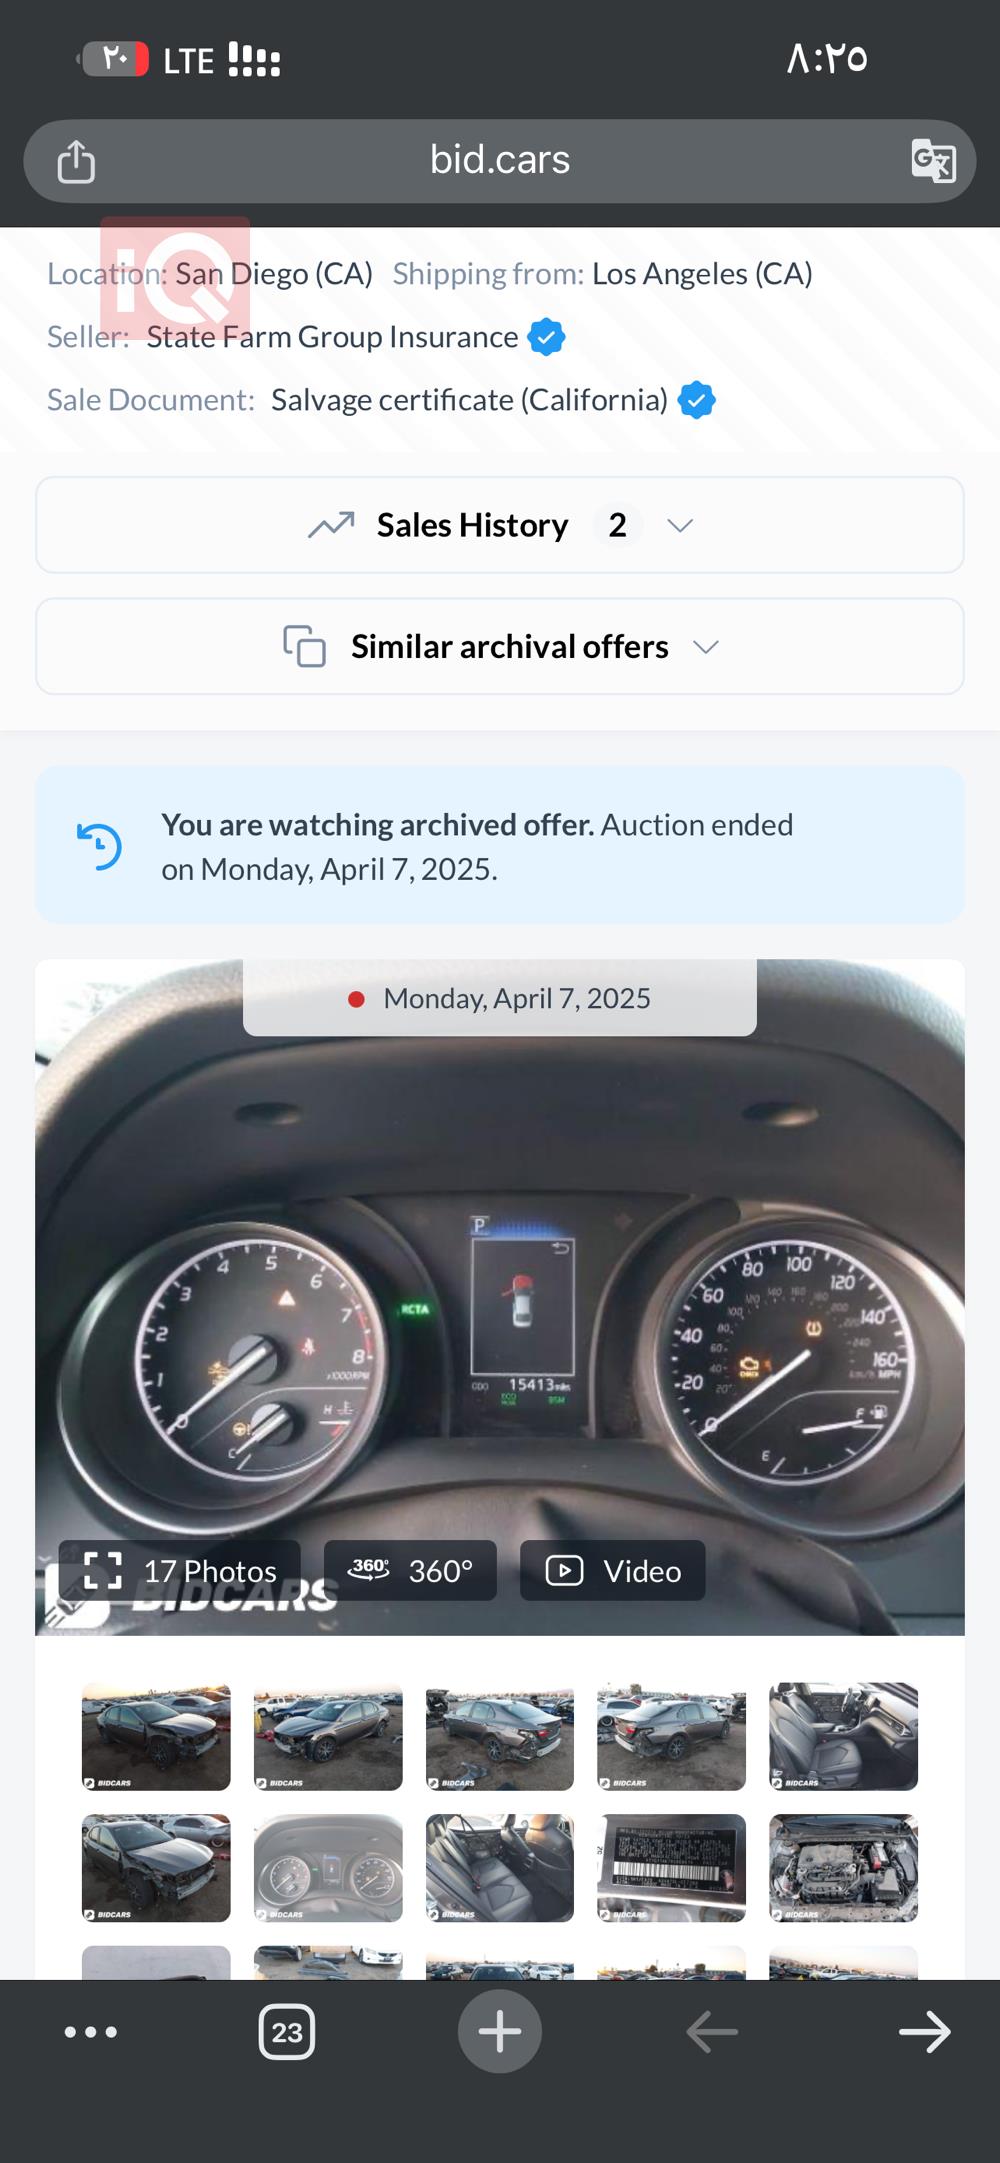Go forward with right arrow
The width and height of the screenshot is (1000, 2163).
click(x=925, y=2031)
